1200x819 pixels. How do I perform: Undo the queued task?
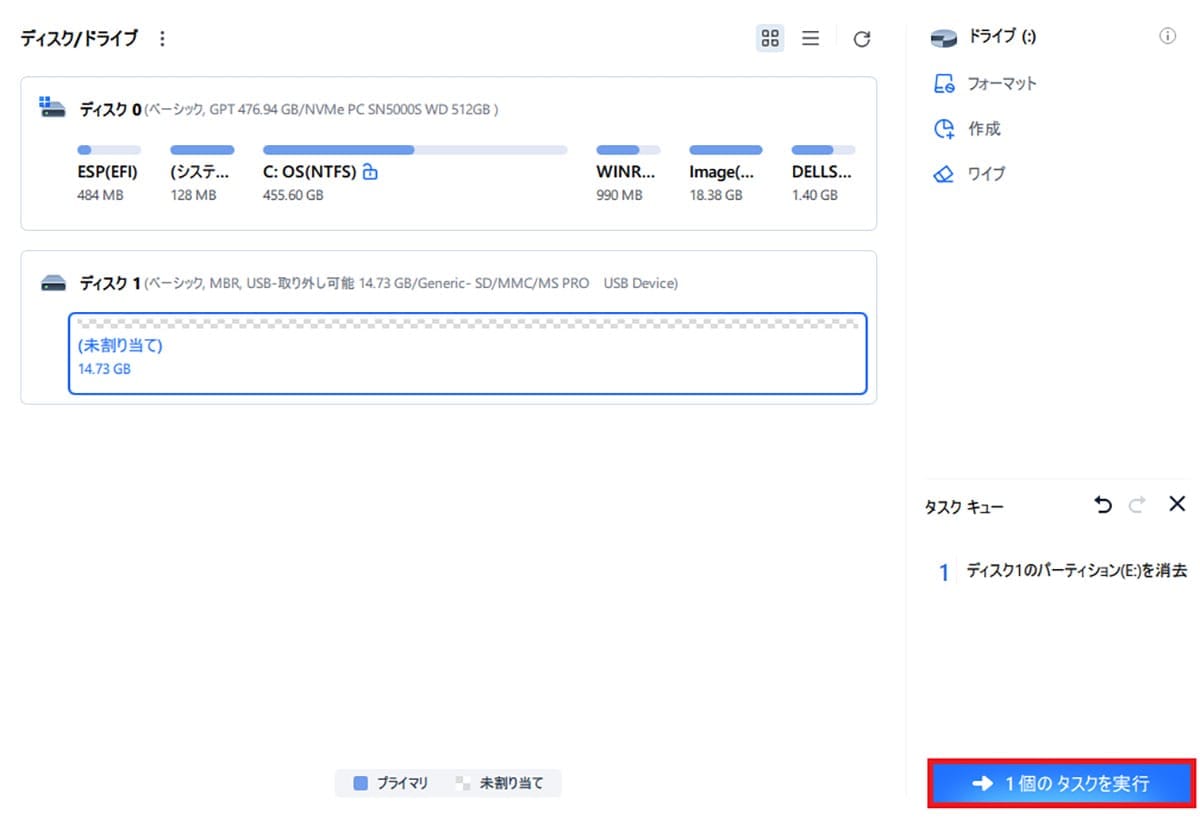pyautogui.click(x=1103, y=505)
